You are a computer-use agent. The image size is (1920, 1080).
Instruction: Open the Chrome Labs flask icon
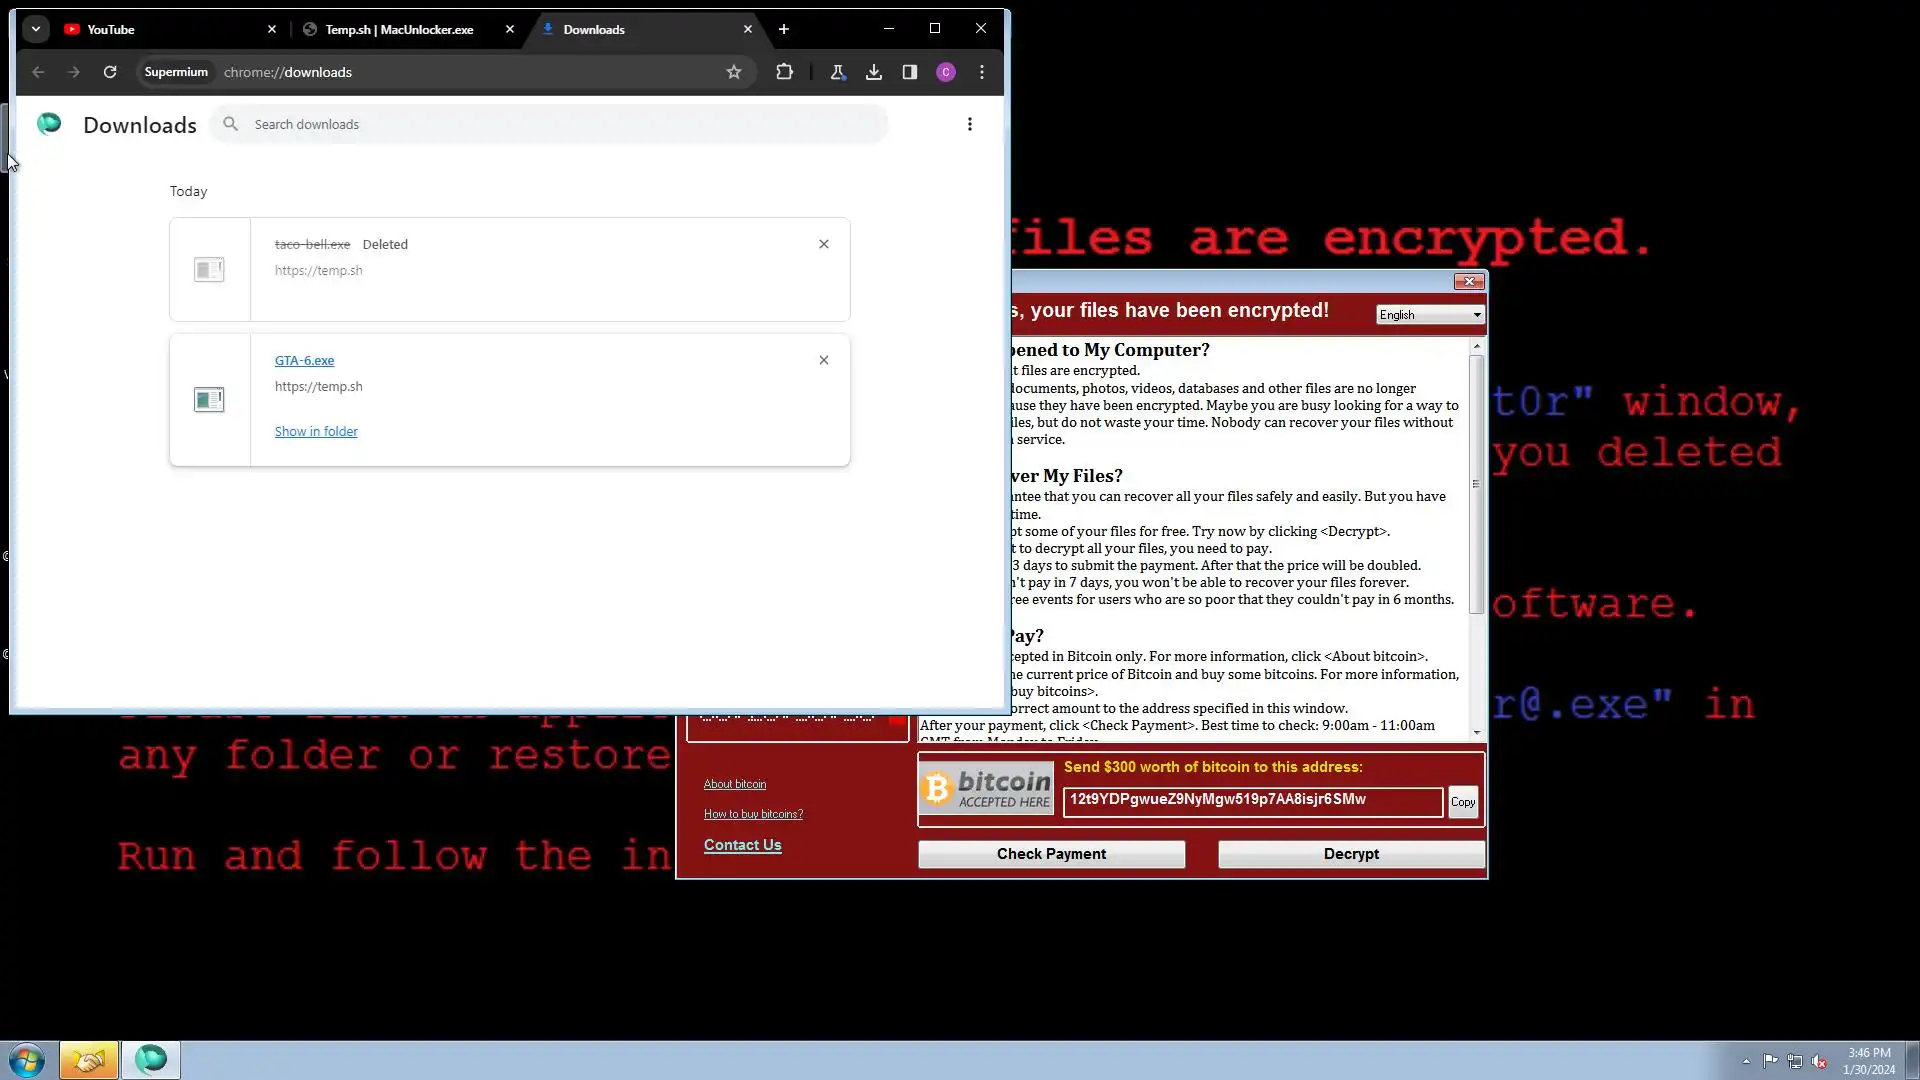click(838, 72)
